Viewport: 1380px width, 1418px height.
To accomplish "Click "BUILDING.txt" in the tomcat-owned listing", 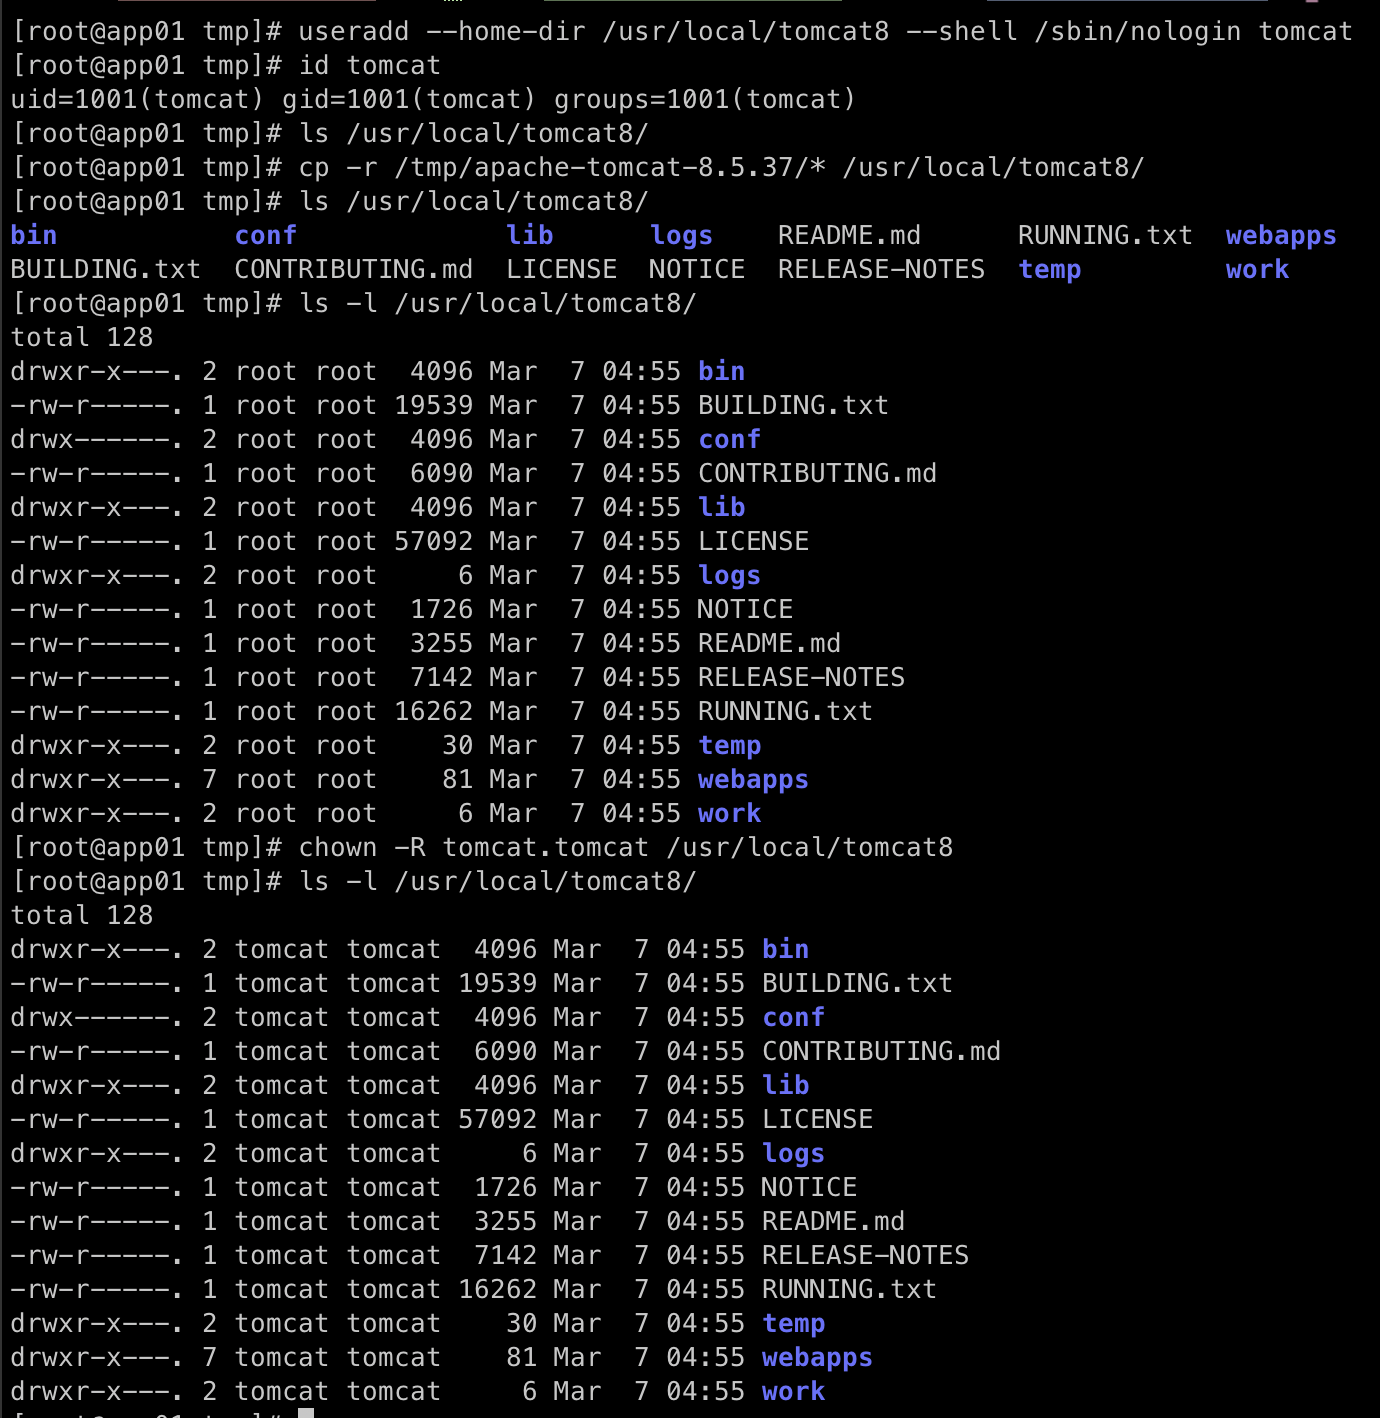I will (858, 984).
